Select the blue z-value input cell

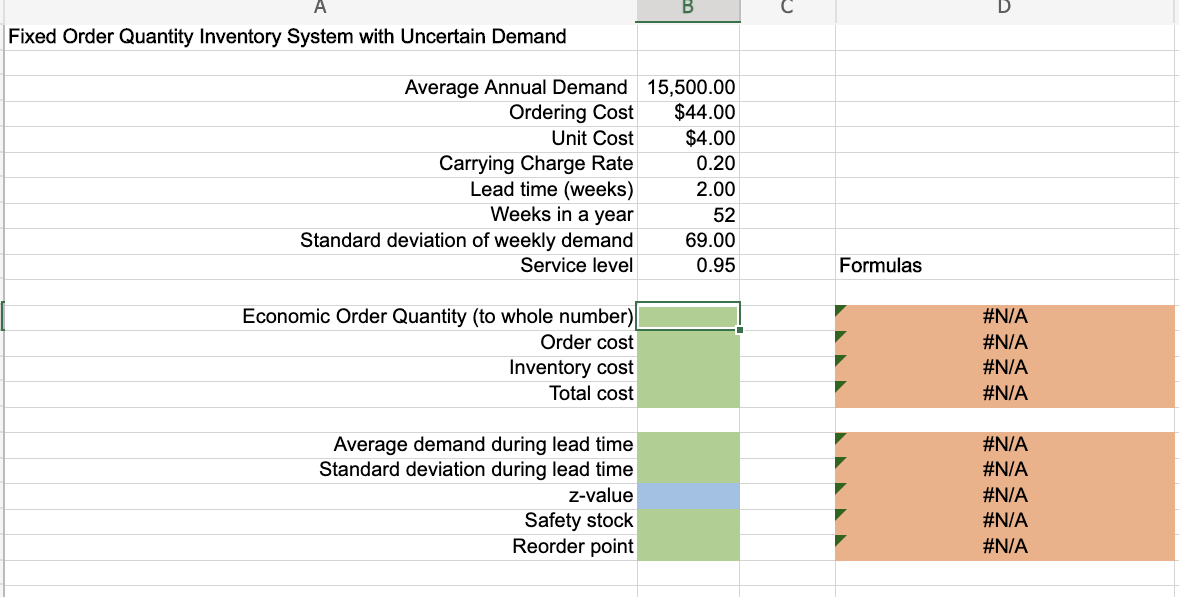coord(687,494)
